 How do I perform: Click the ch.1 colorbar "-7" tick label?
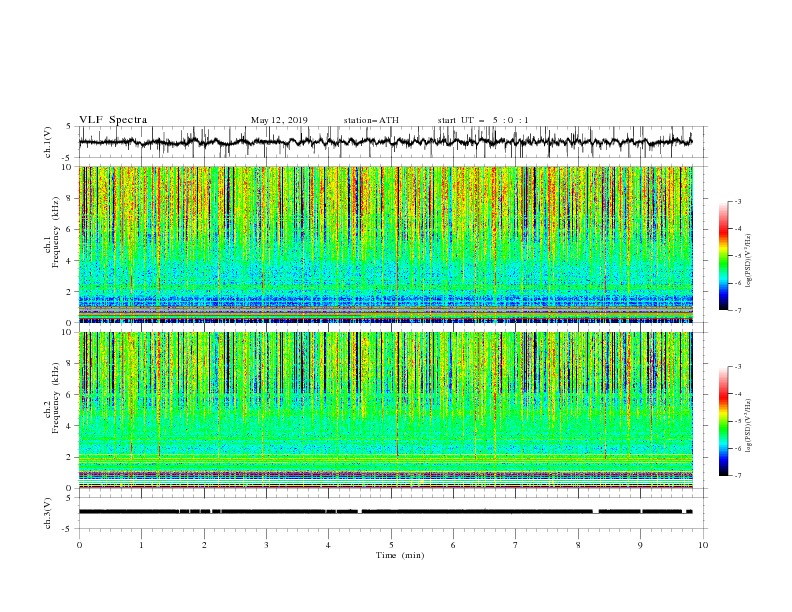pos(738,310)
